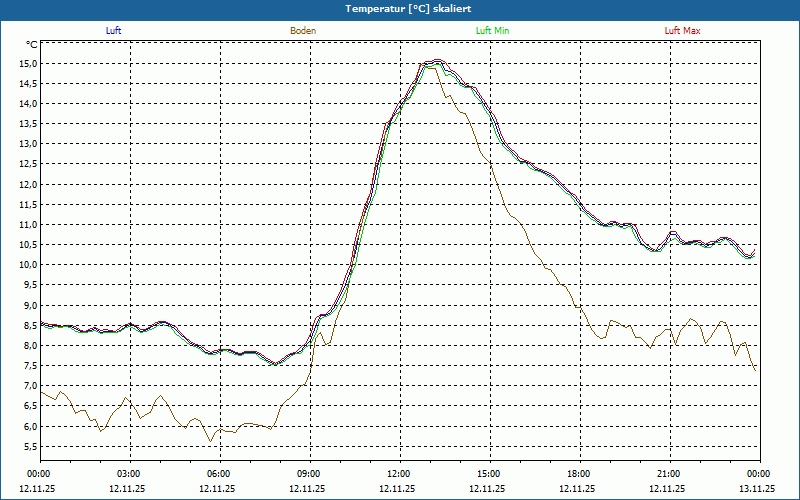
Task: Click the '5,5' y-axis value
Action: click(31, 447)
